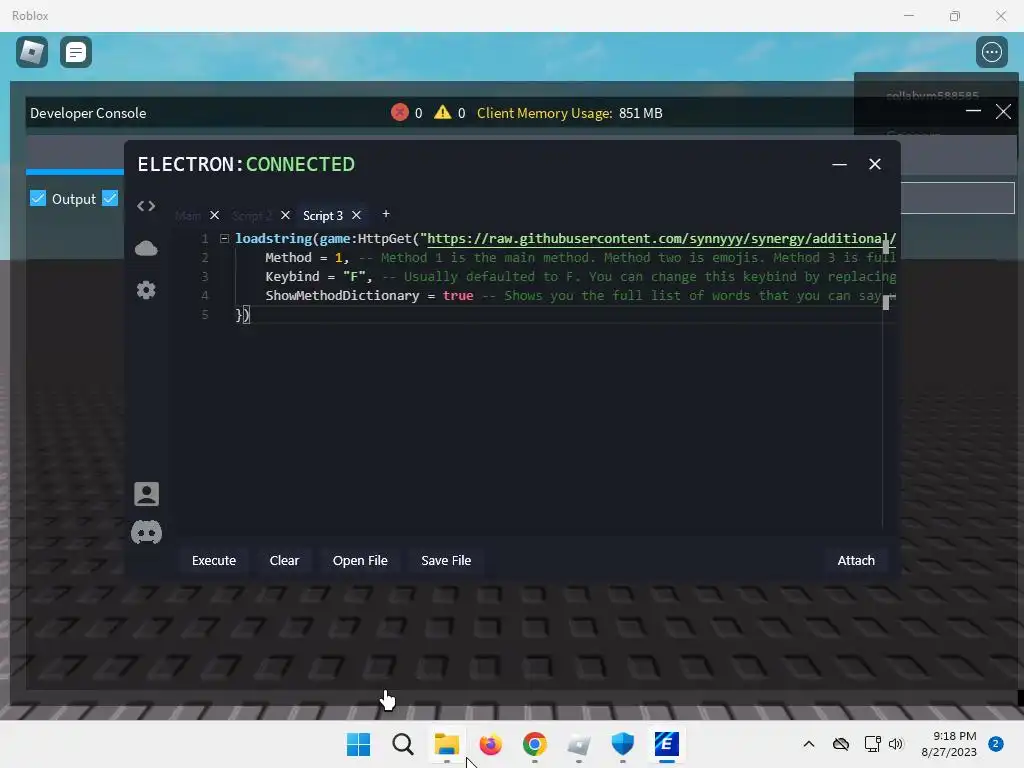
Task: Click the Execute button
Action: click(214, 560)
